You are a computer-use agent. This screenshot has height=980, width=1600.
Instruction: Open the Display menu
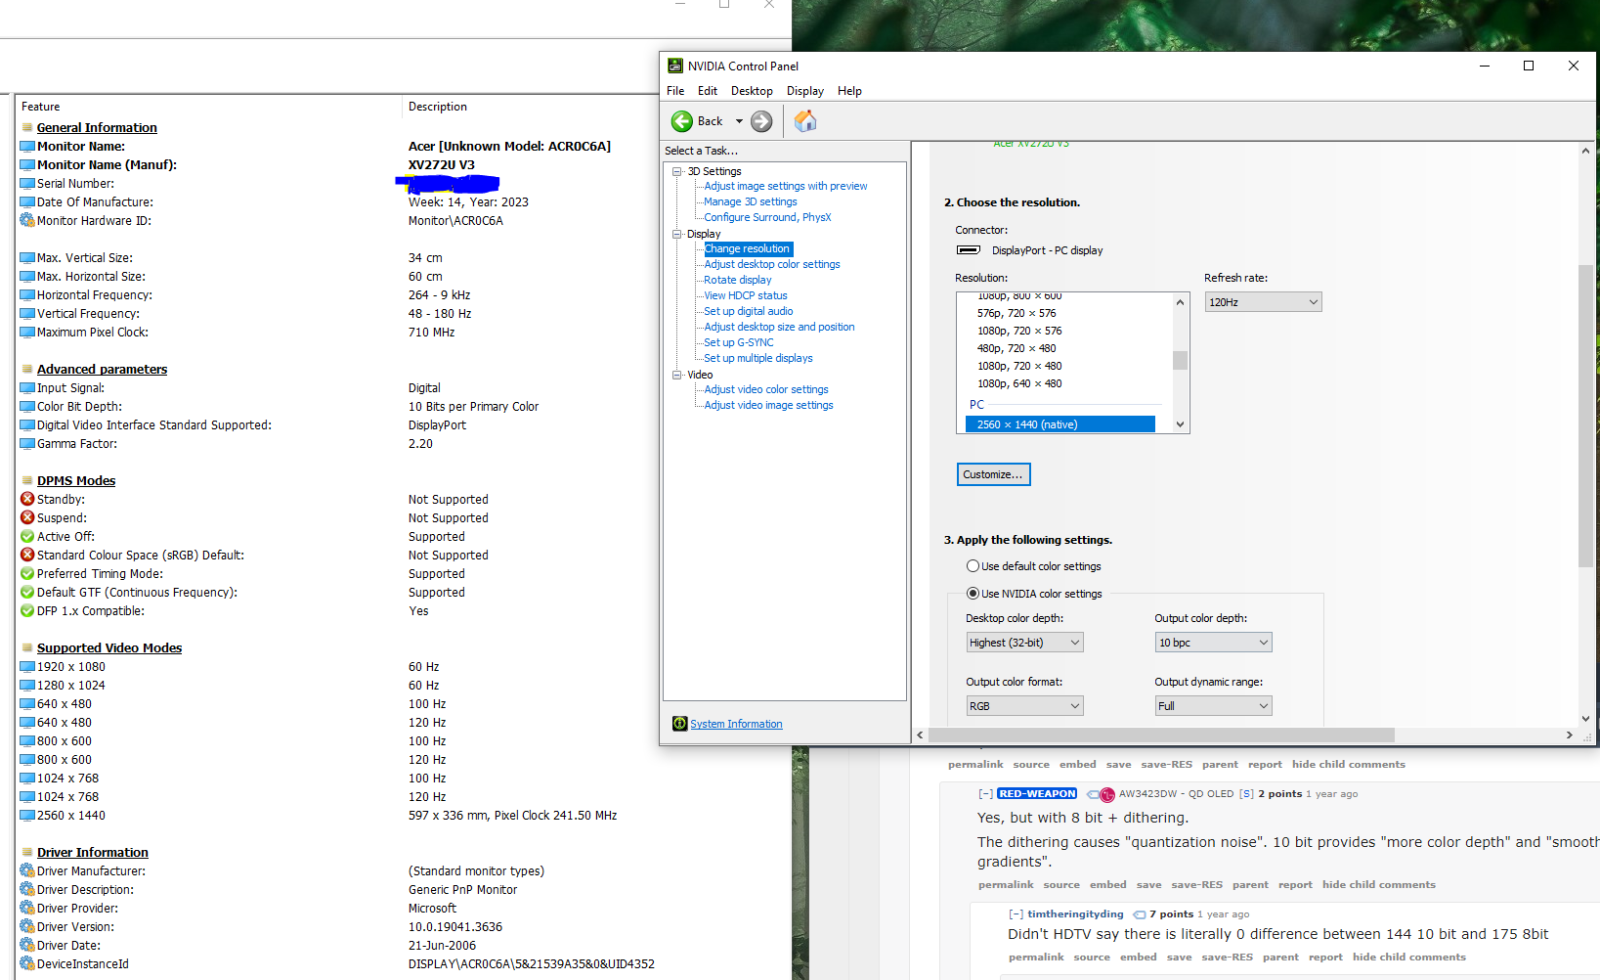click(805, 91)
